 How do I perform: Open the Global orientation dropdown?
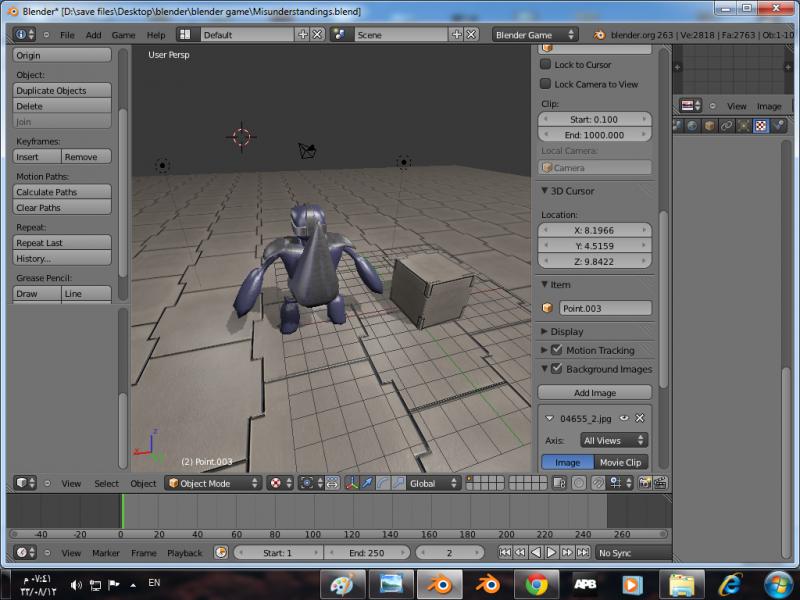434,483
